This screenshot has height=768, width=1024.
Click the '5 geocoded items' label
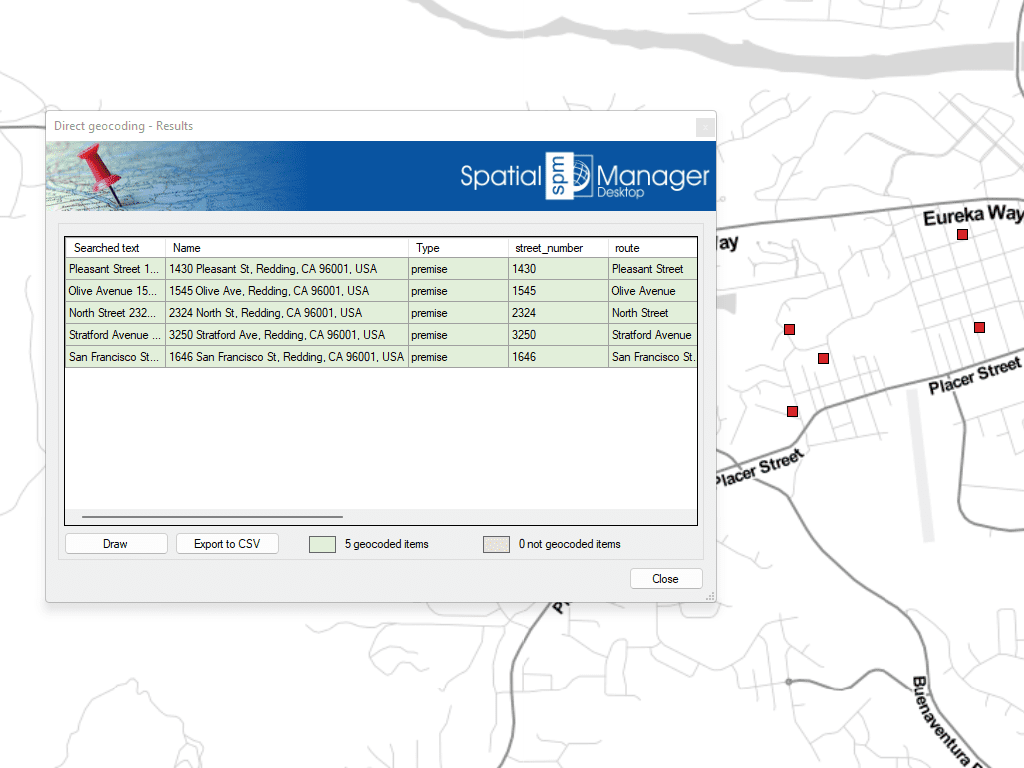pos(387,544)
